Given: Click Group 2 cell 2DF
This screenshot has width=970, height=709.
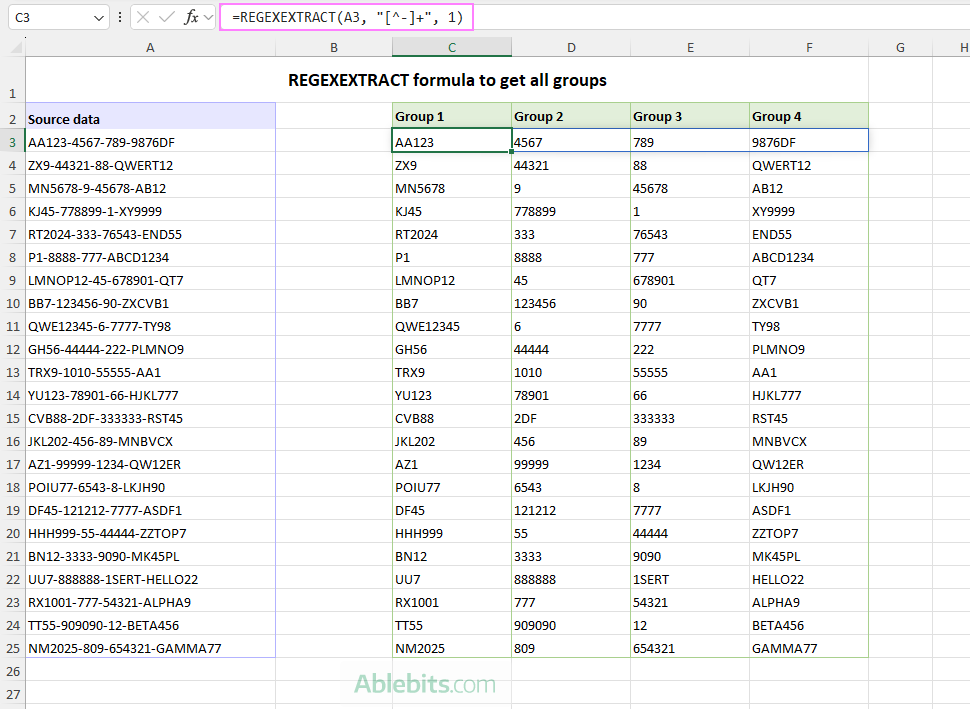Looking at the screenshot, I should pos(571,418).
